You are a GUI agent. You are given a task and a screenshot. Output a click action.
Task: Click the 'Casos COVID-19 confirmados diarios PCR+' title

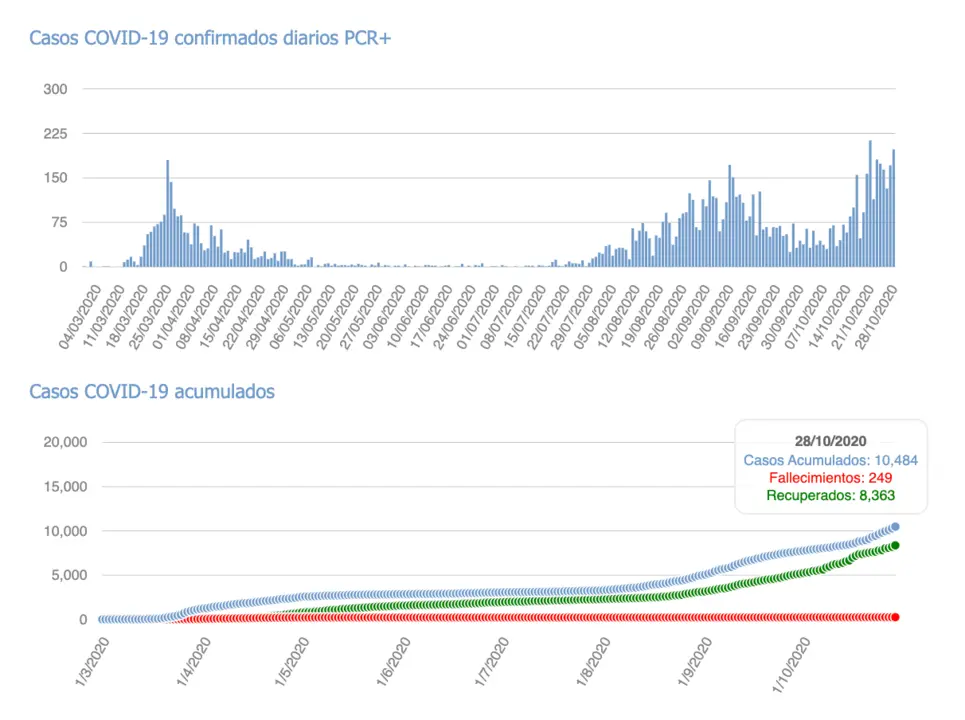[x=209, y=39]
